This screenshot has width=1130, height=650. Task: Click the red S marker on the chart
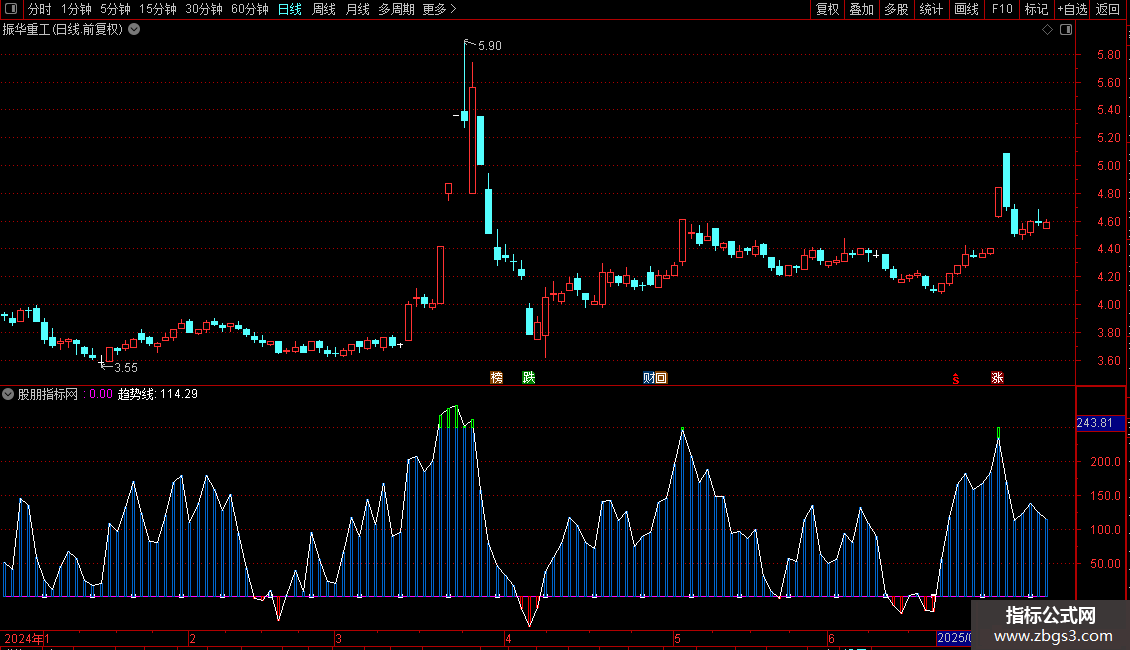[956, 379]
